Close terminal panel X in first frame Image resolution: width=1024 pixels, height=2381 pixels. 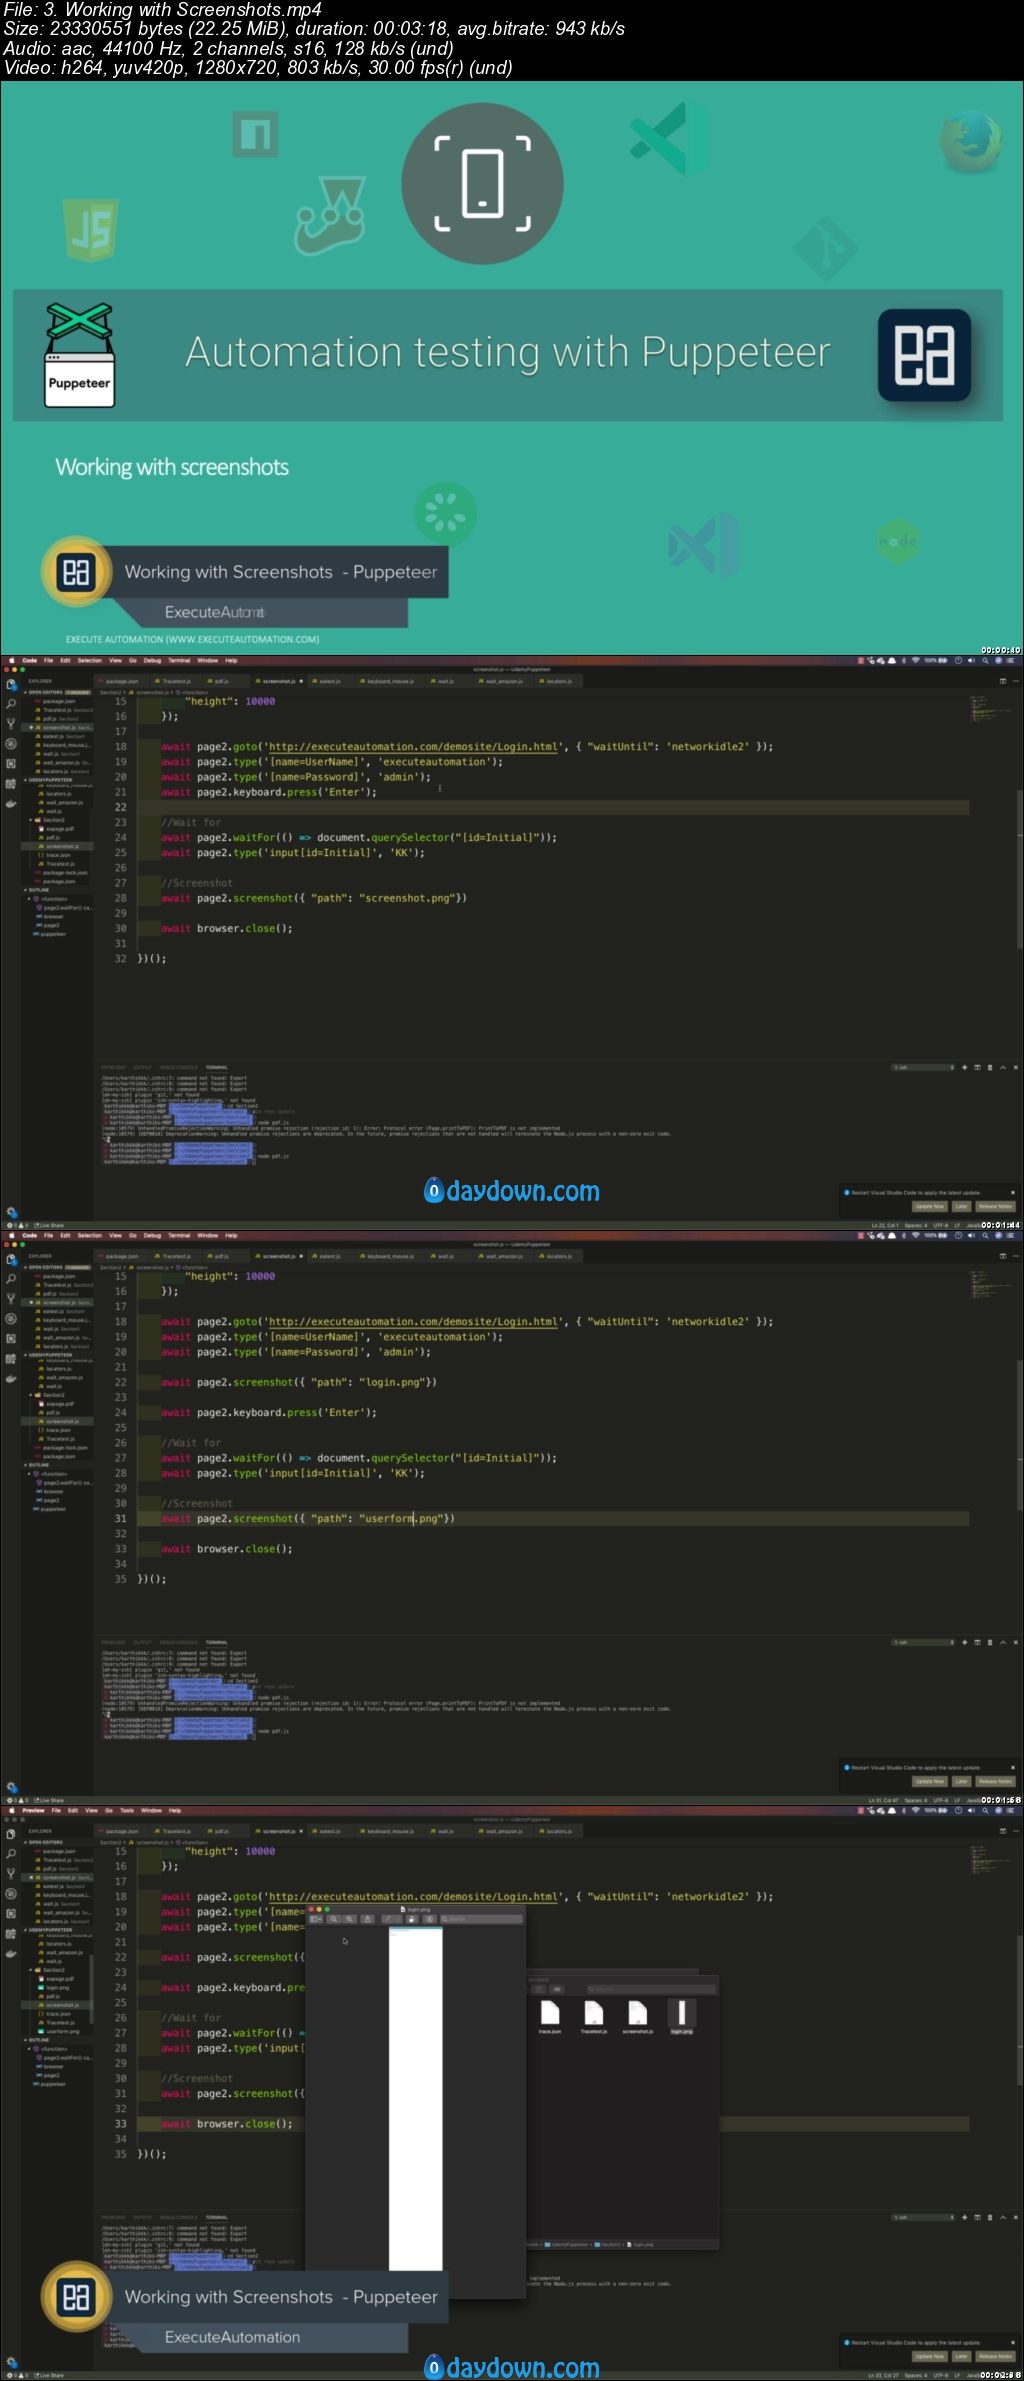pyautogui.click(x=1015, y=1067)
